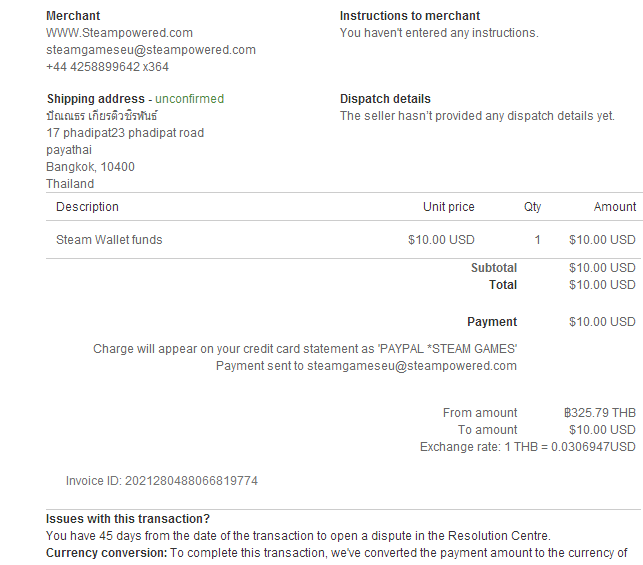This screenshot has height=565, width=643.
Task: Click the green 'unconfirmed' address status
Action: coord(189,99)
